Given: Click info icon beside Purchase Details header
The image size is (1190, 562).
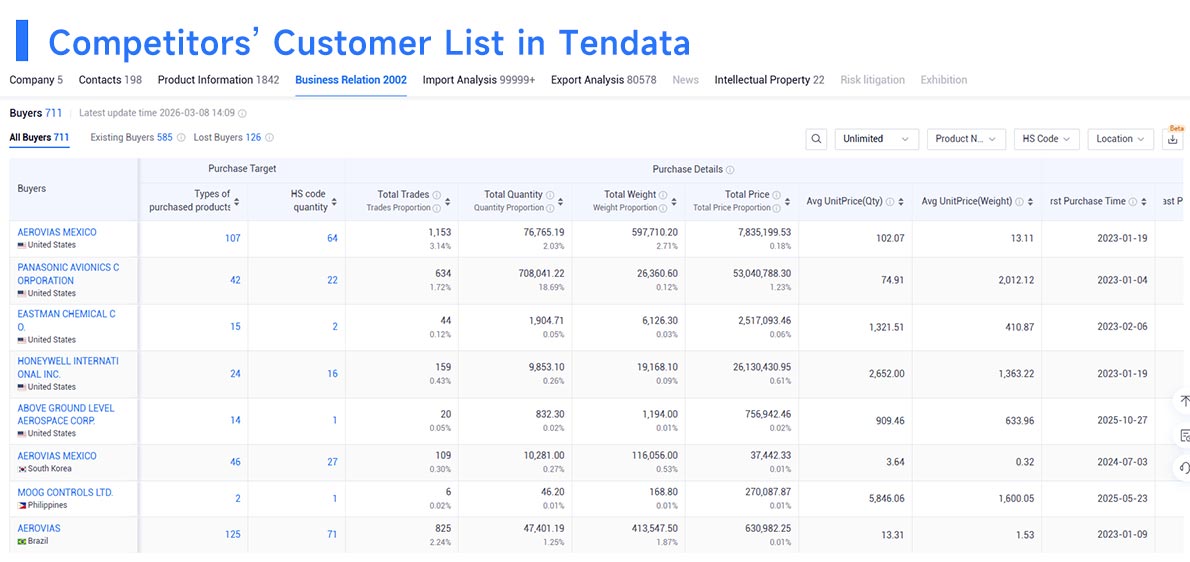Looking at the screenshot, I should (x=729, y=170).
